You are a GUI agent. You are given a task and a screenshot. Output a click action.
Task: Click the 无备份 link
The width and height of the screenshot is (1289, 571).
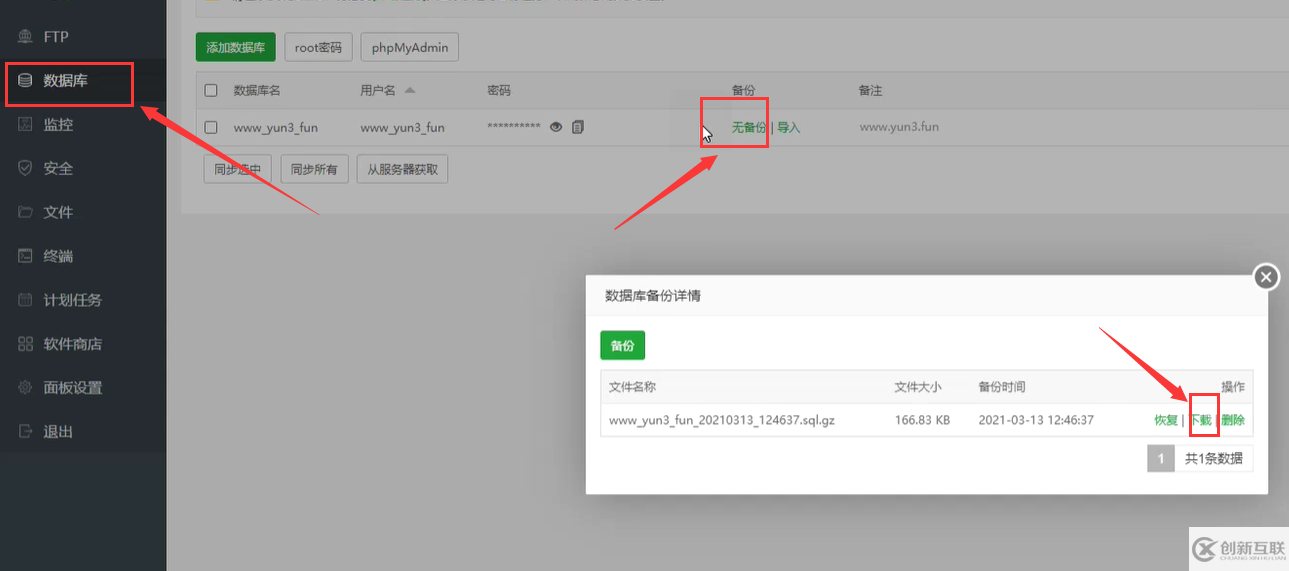(x=749, y=128)
